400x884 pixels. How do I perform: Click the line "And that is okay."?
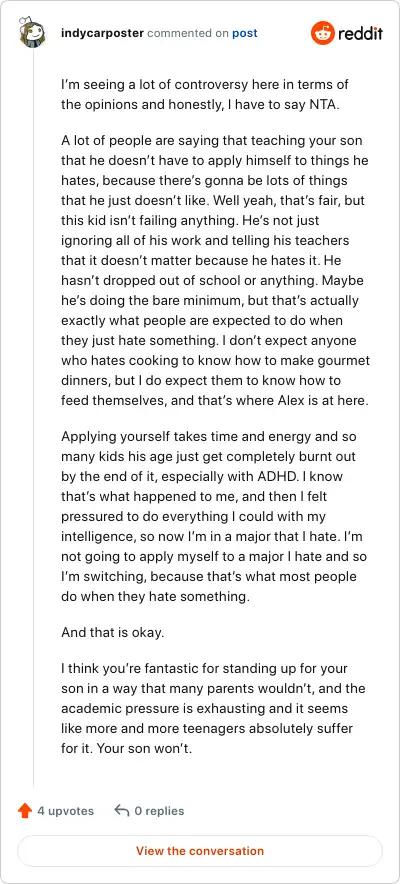[113, 632]
